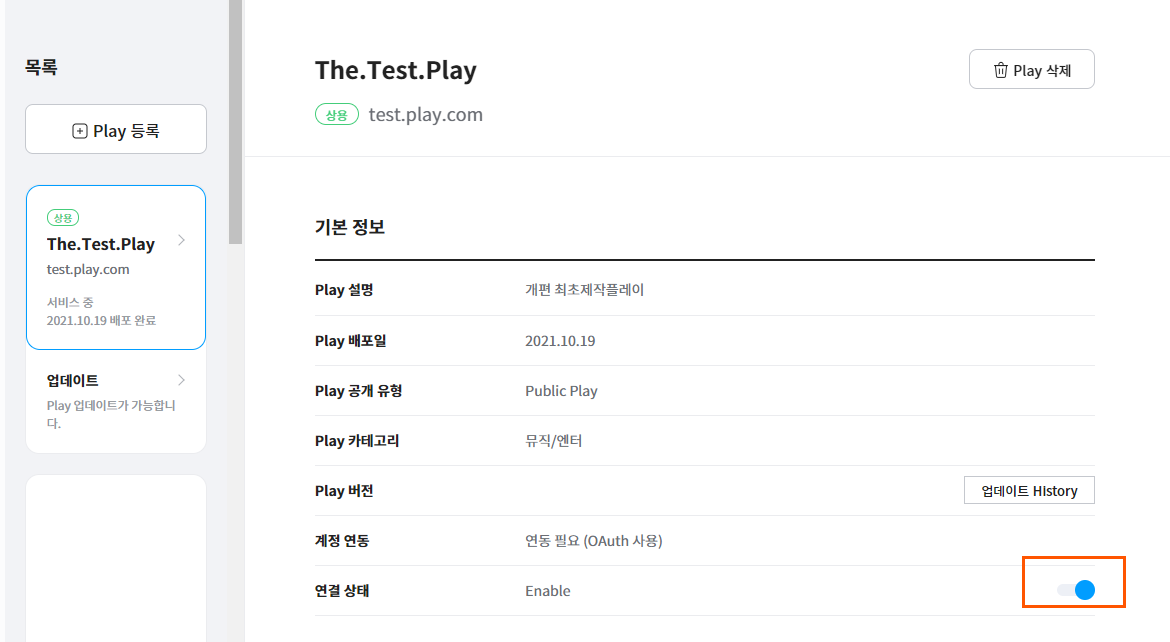Click the 상용 badge beside test.play.com heading
This screenshot has height=642, width=1170.
tap(337, 115)
